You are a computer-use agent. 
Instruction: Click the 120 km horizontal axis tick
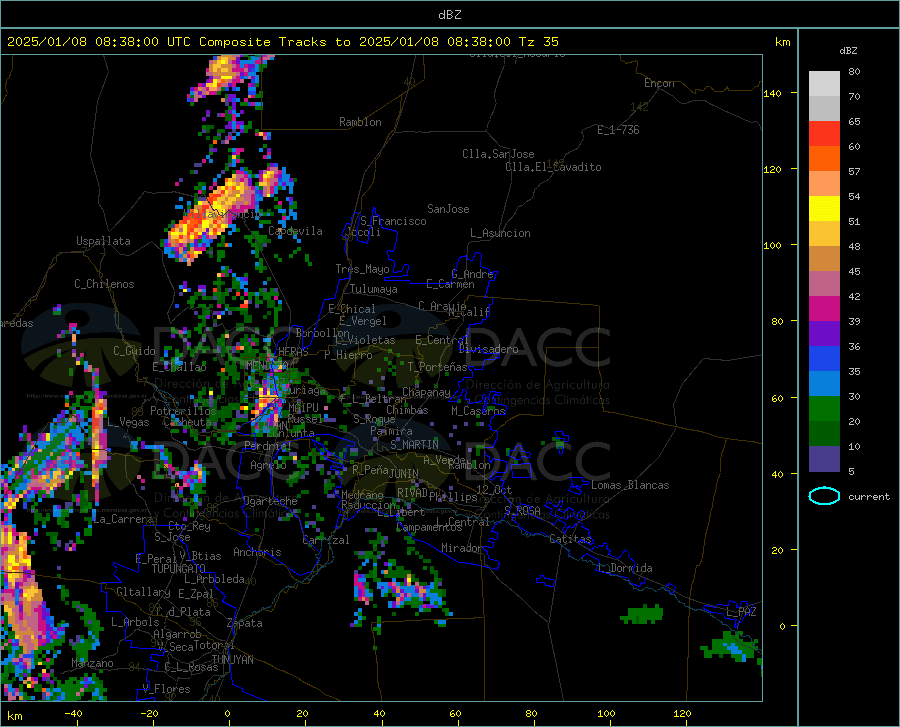[682, 713]
